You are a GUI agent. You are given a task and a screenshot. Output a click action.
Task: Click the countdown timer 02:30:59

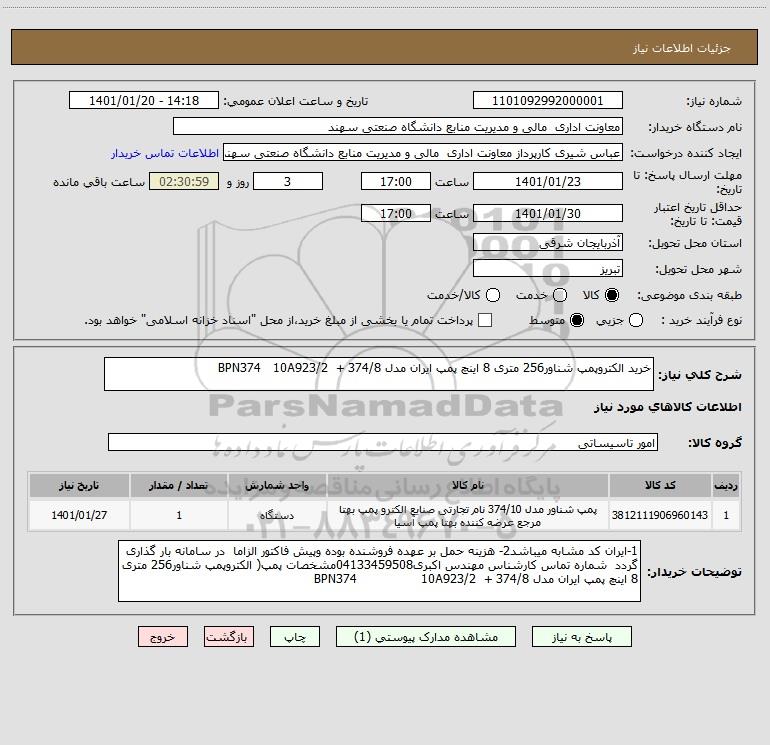click(184, 181)
